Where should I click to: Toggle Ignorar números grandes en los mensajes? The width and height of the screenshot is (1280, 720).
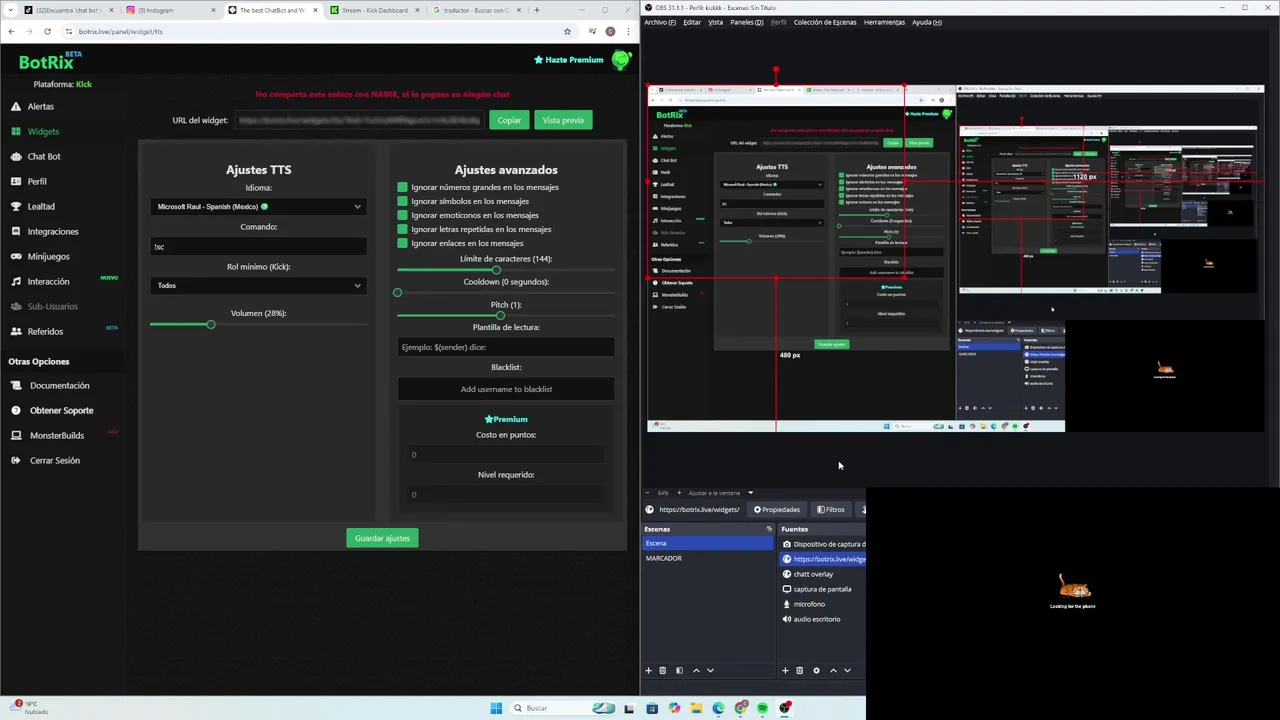tap(402, 187)
